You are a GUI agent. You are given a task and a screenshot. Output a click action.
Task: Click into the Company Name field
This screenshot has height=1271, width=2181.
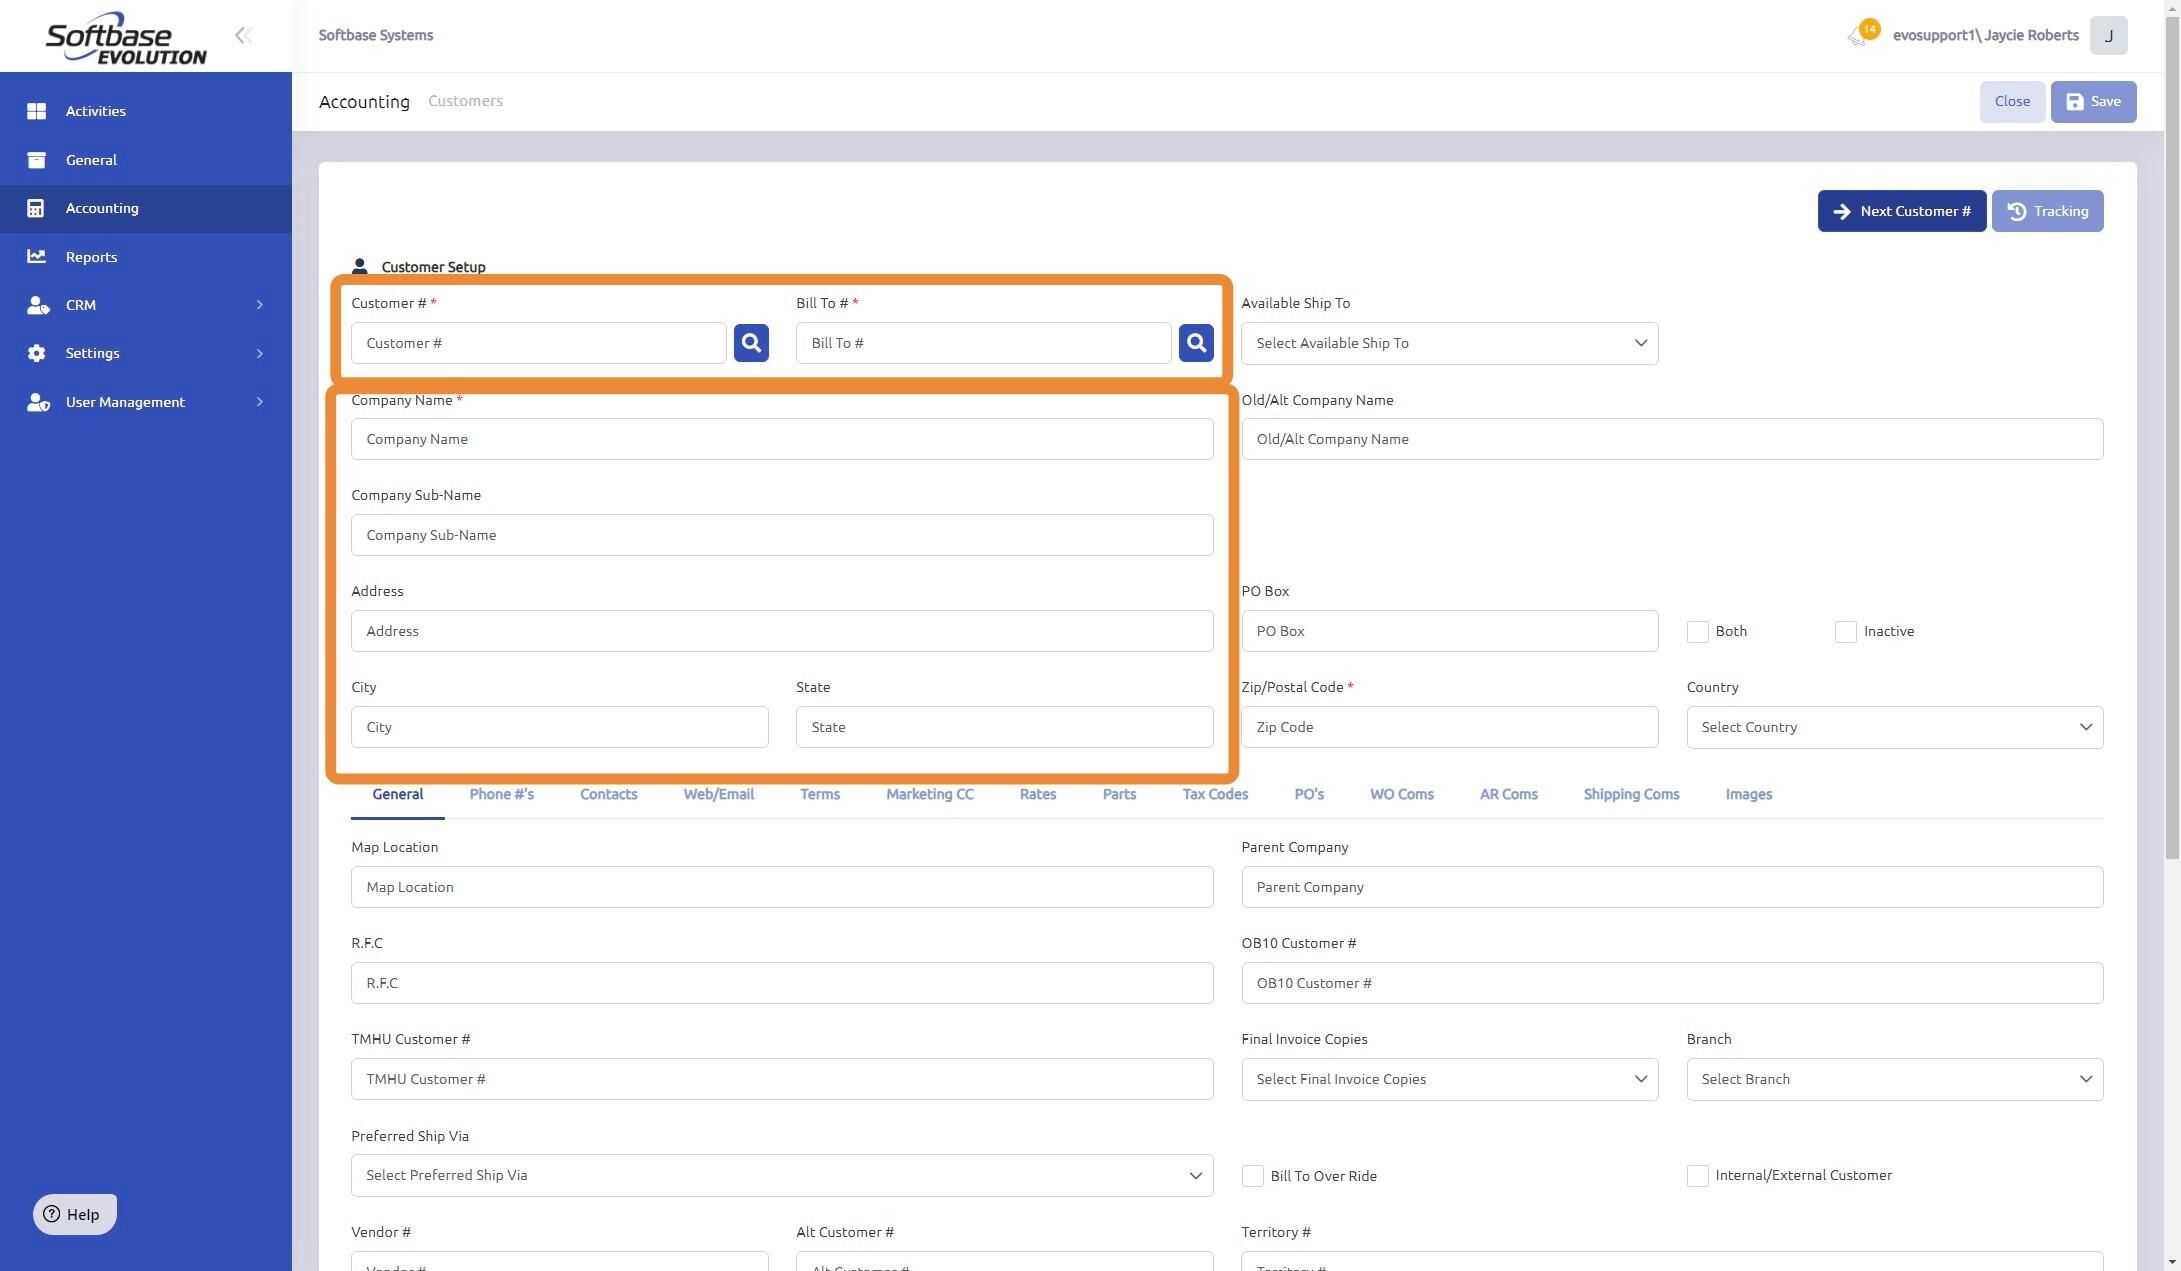click(781, 439)
